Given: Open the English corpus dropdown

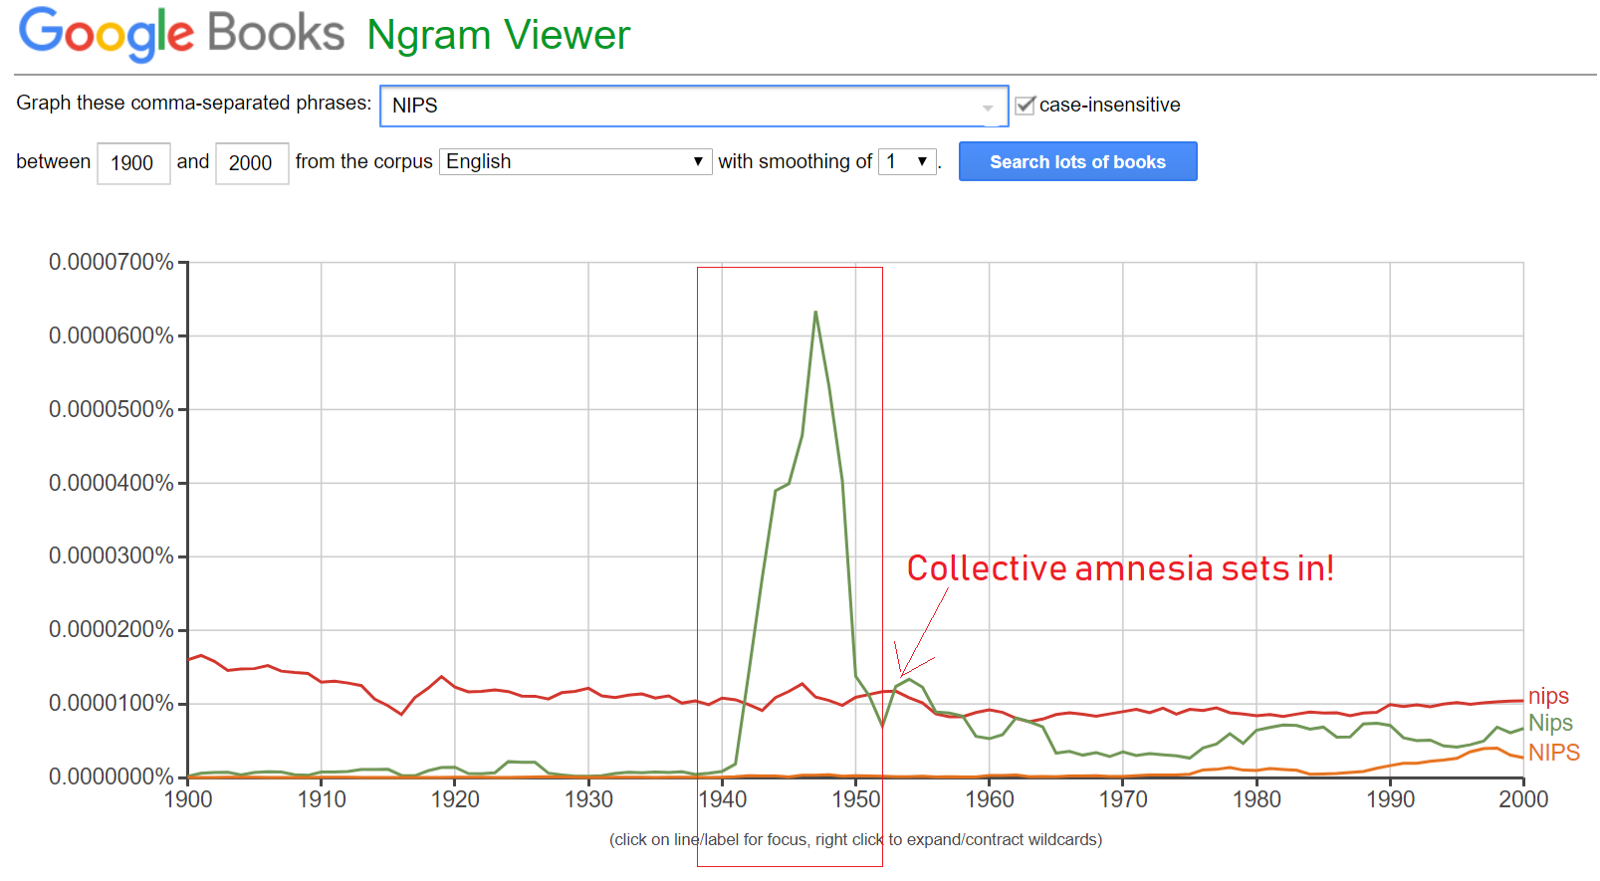Looking at the screenshot, I should point(575,162).
